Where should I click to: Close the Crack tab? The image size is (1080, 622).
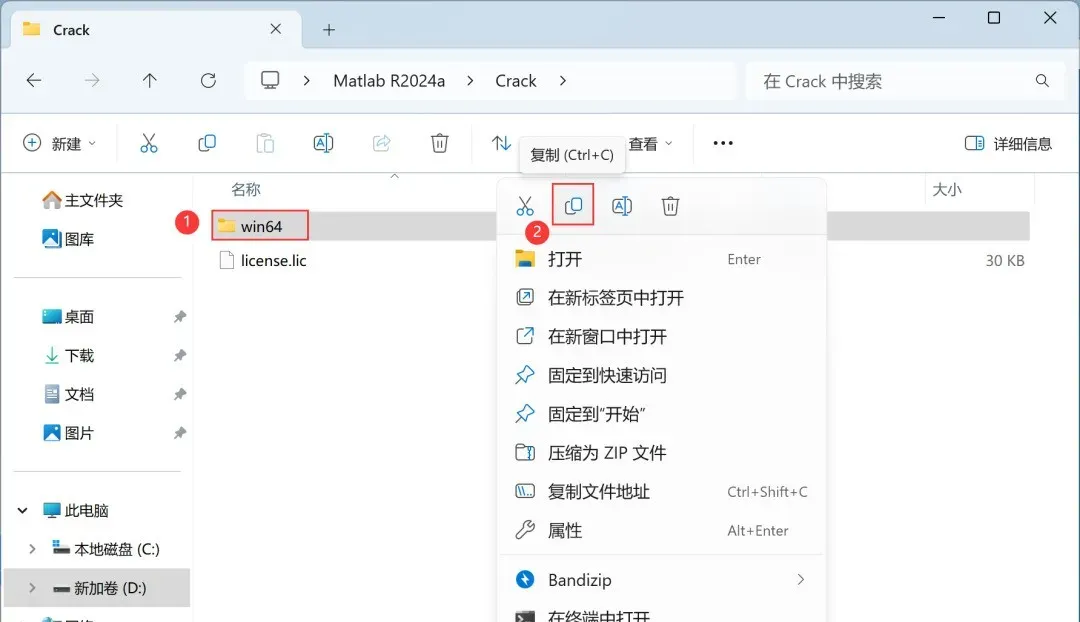point(276,29)
